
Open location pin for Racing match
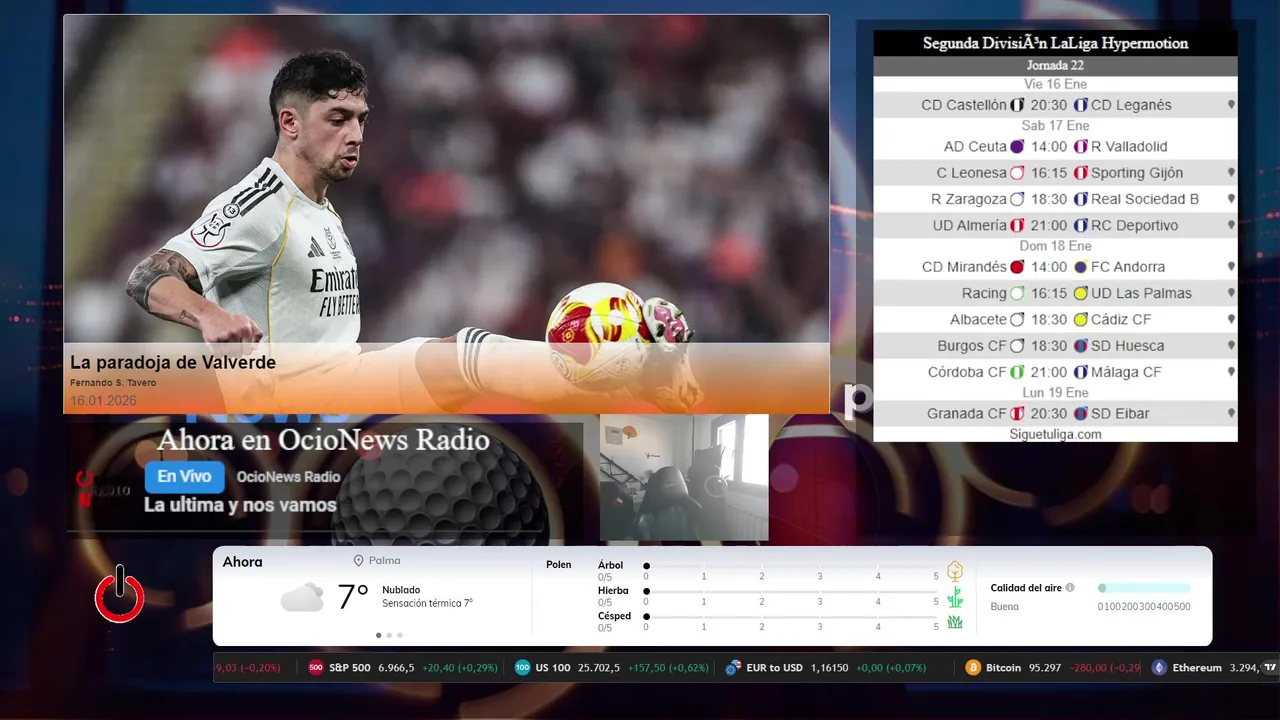click(1231, 293)
